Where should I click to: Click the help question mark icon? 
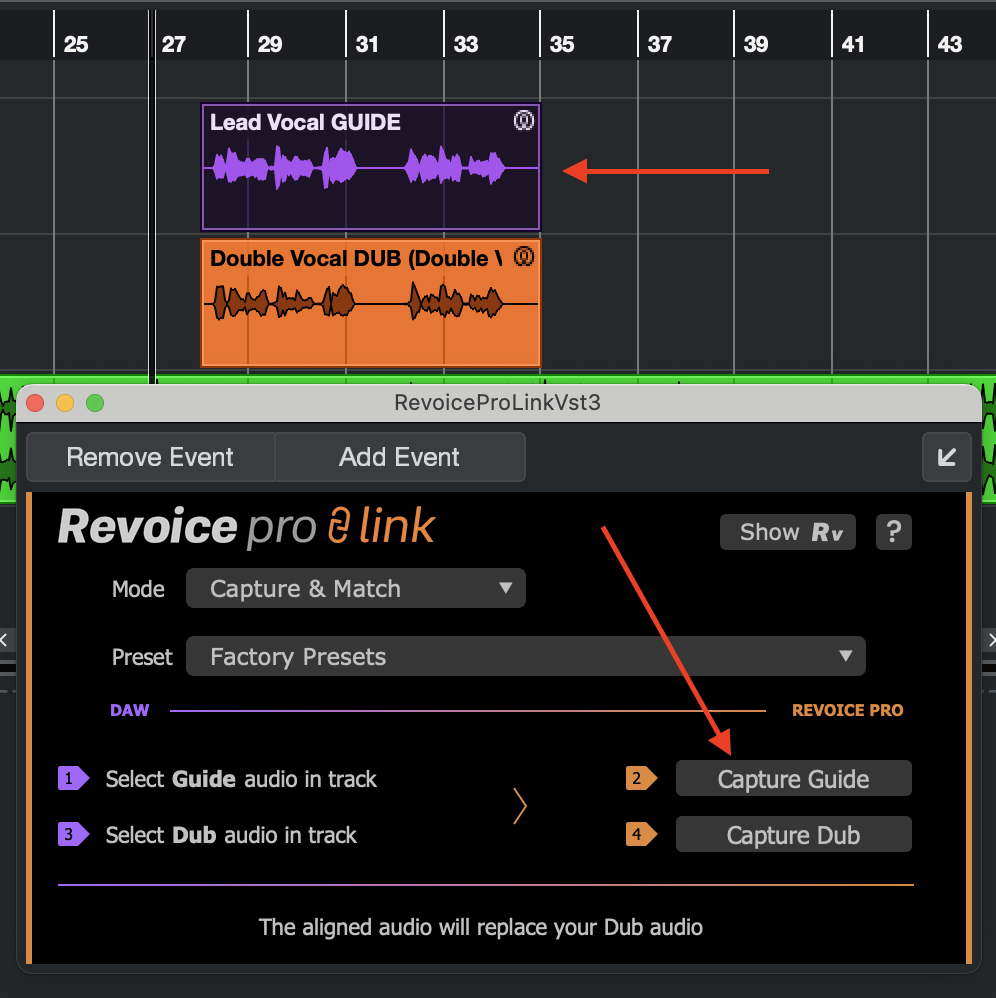click(893, 532)
